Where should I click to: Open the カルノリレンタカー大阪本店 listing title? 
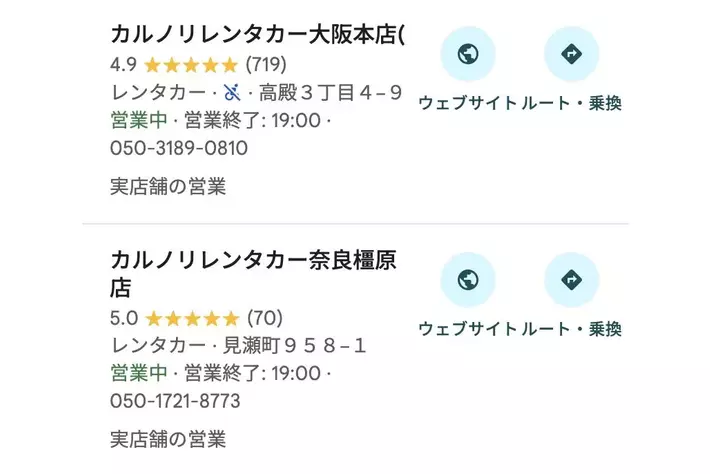257,35
